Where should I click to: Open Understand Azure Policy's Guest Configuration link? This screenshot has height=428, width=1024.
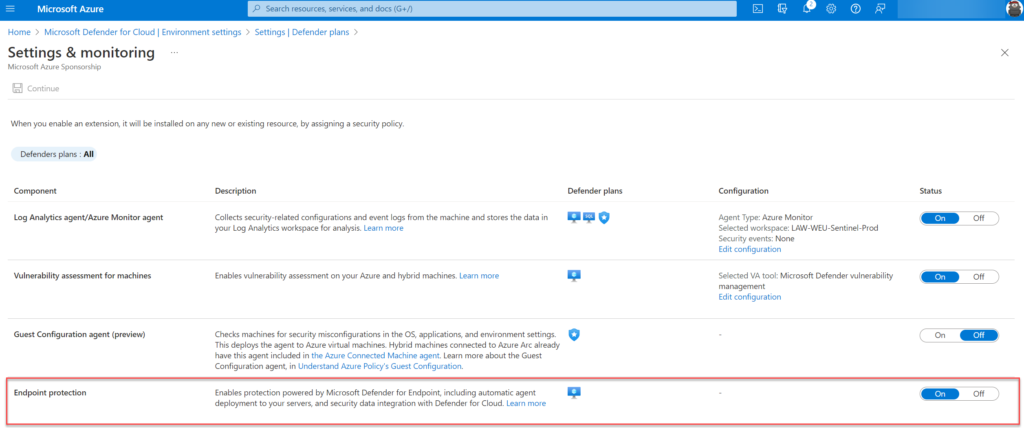click(380, 367)
